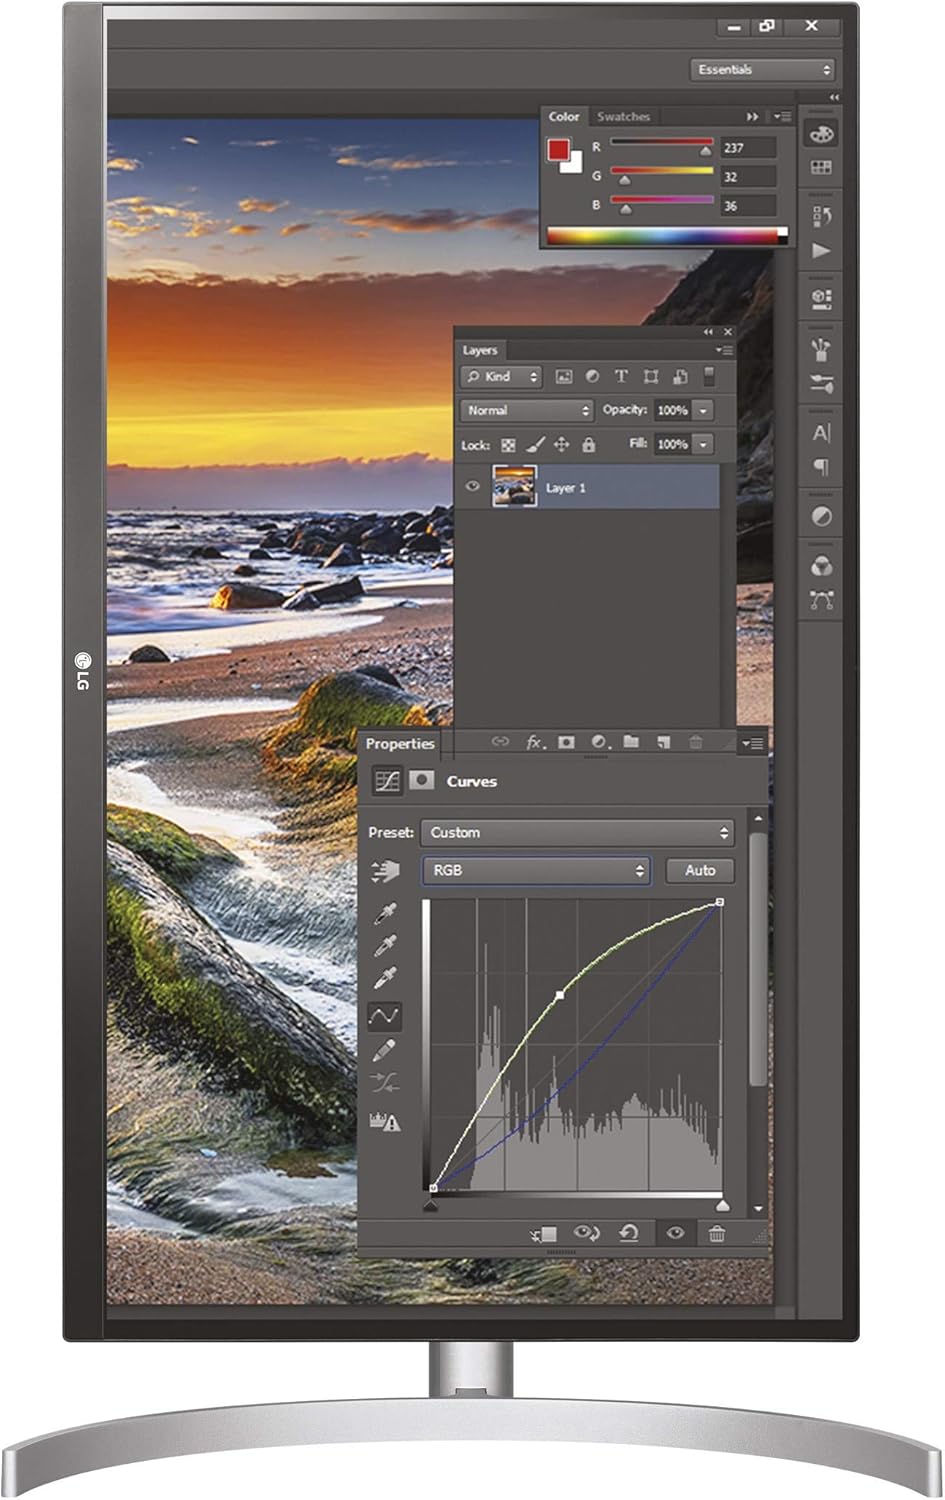The height and width of the screenshot is (1500, 945).
Task: Click the on-image targeted adjustment hand icon
Action: click(385, 872)
